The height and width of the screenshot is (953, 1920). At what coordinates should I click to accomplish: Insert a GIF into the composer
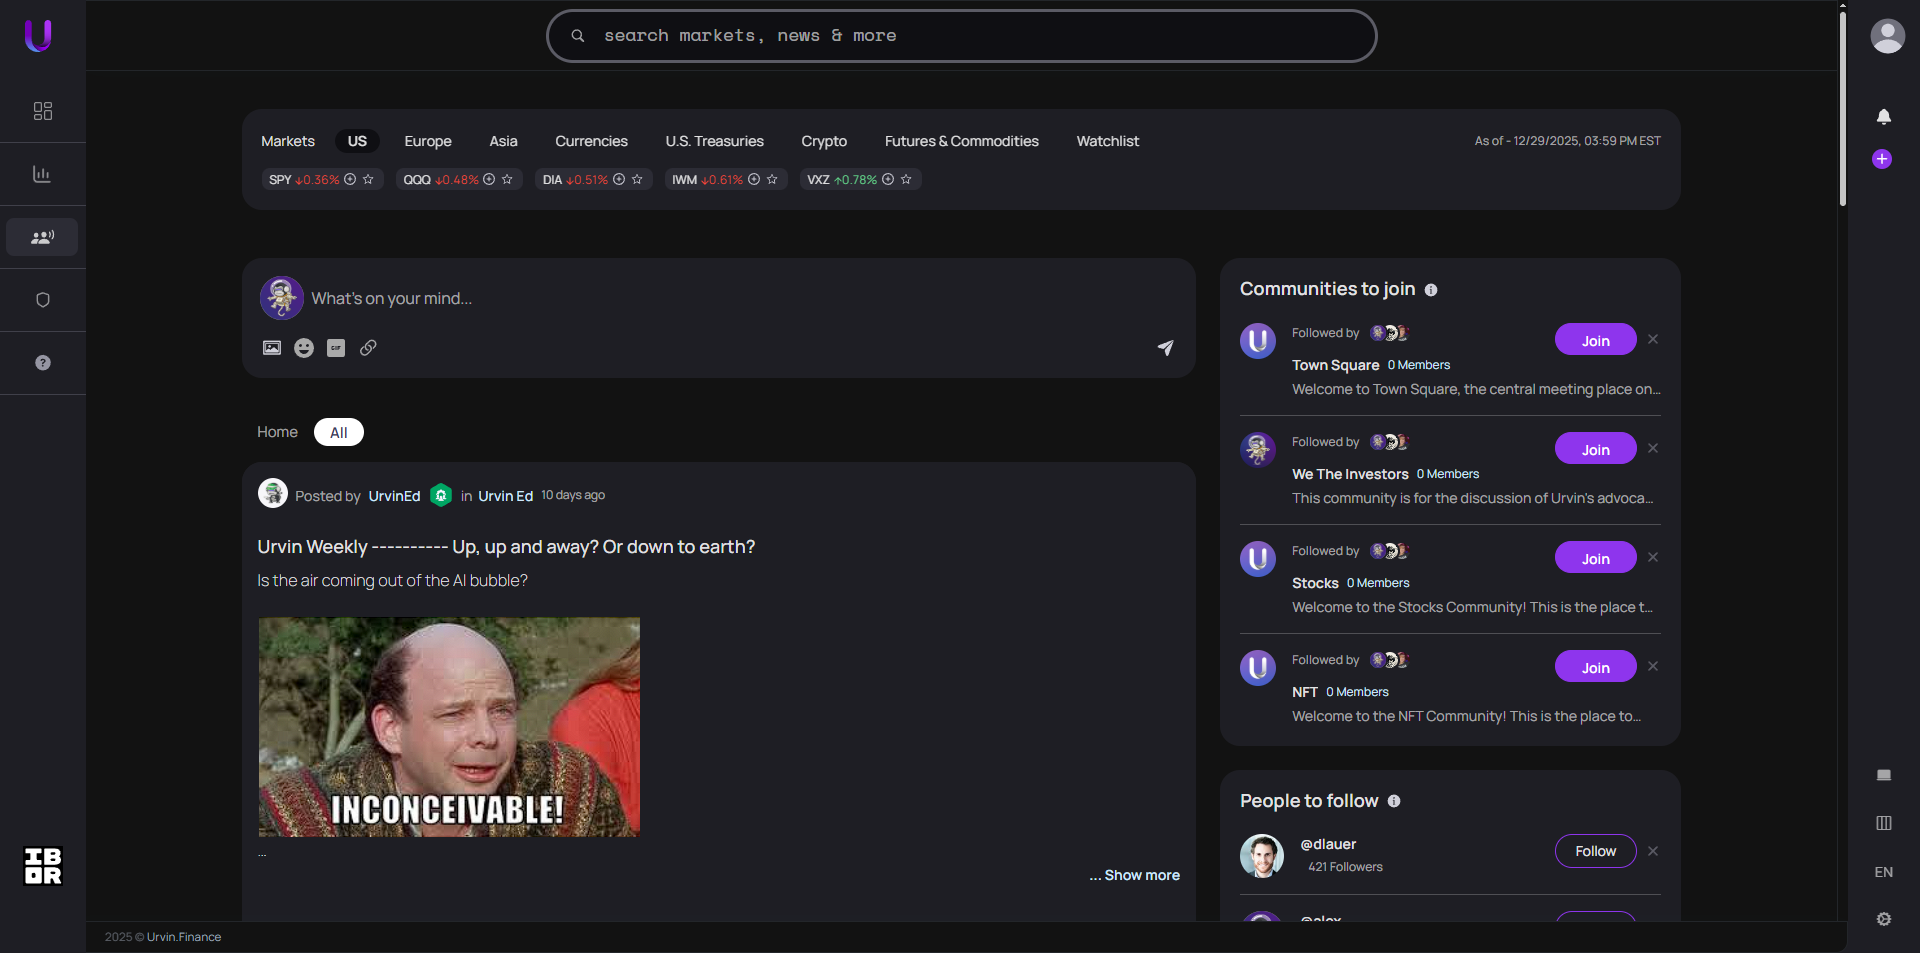coord(335,348)
